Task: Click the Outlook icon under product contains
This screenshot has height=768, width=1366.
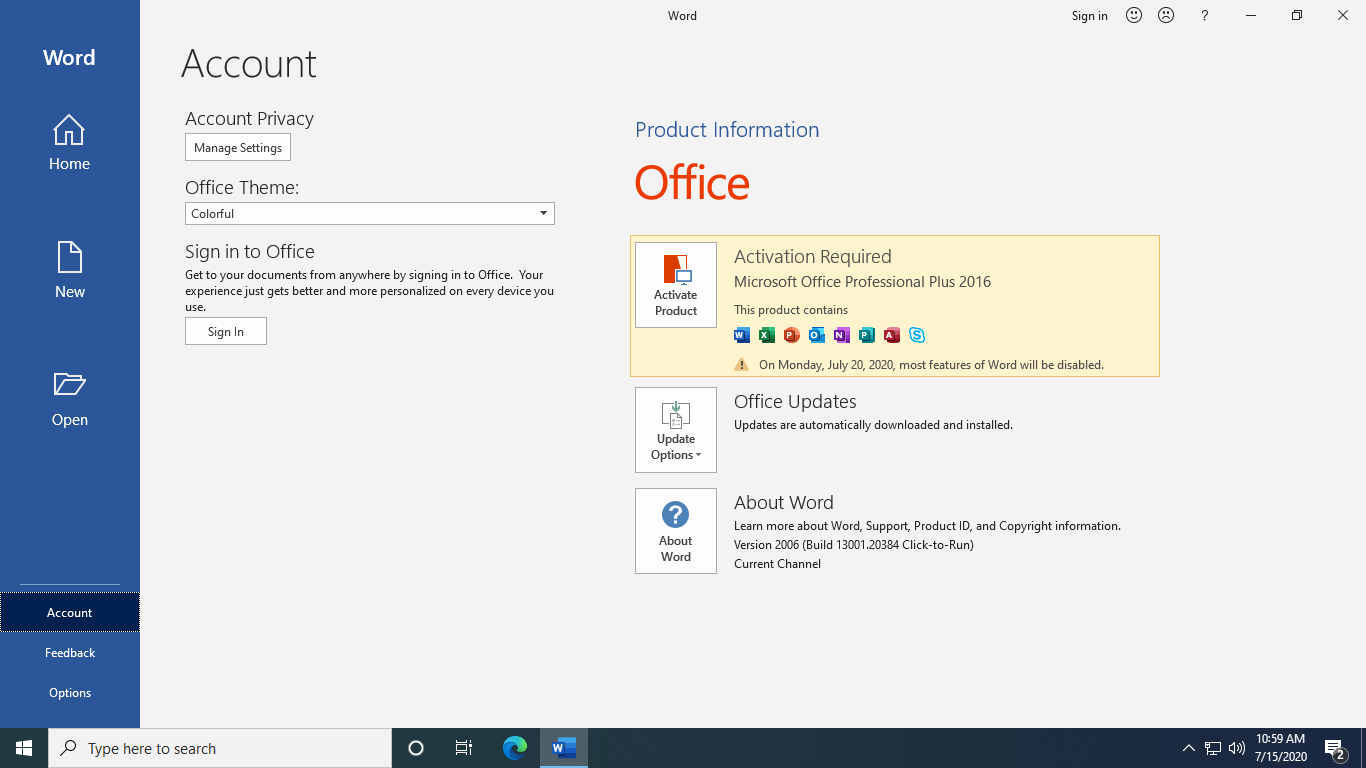Action: [x=817, y=335]
